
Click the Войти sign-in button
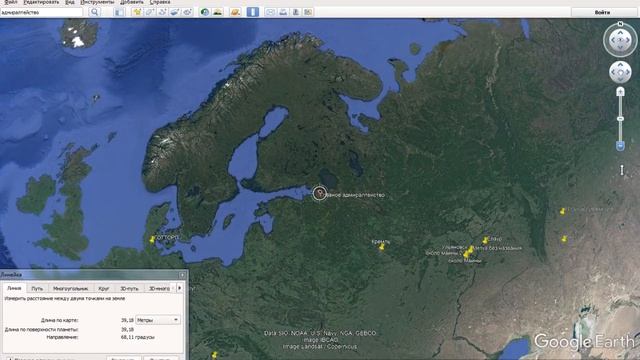(x=602, y=12)
